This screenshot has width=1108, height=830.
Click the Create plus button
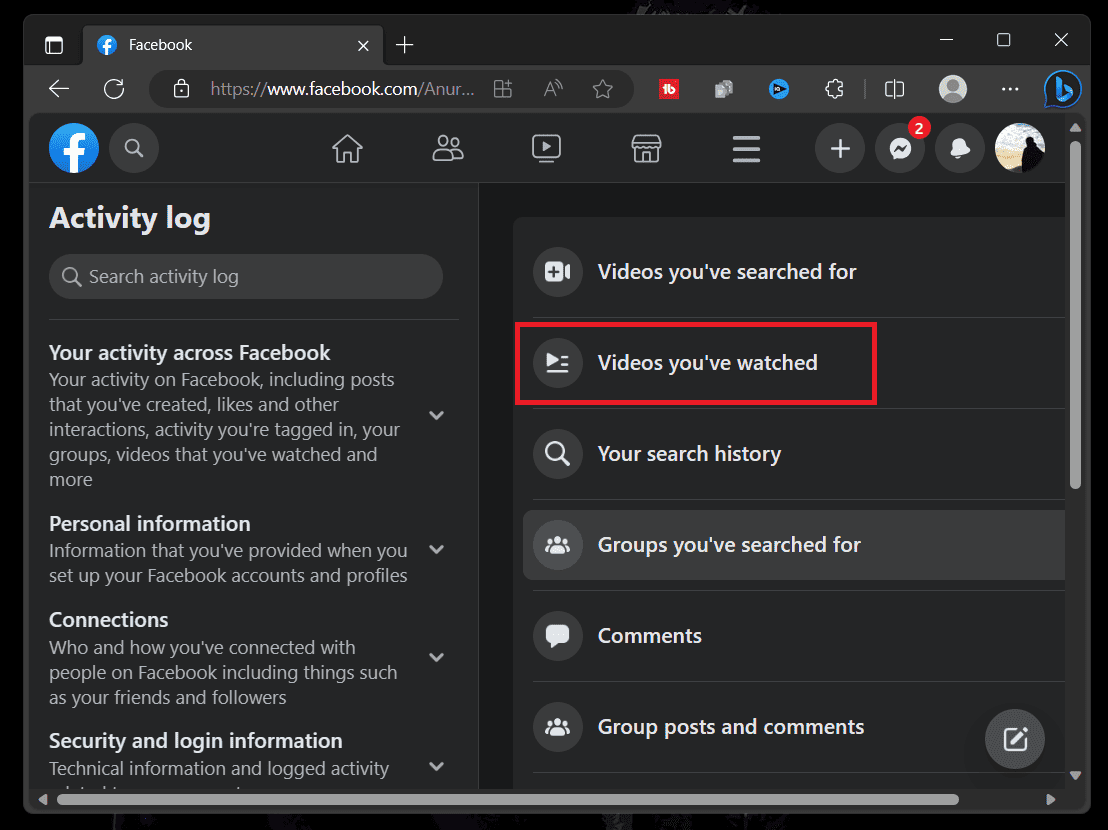pos(839,148)
